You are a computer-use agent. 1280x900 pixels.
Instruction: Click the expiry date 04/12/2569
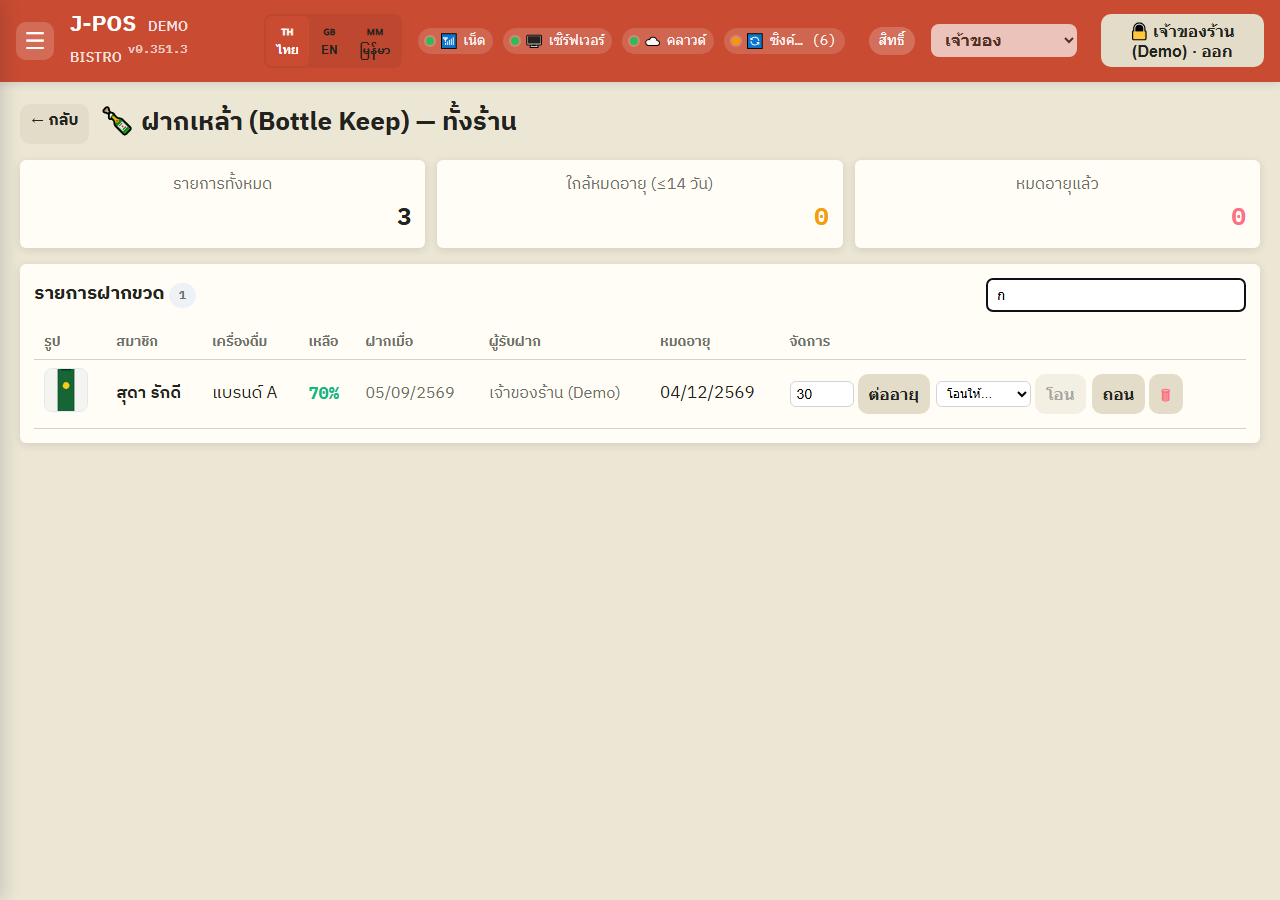point(707,392)
